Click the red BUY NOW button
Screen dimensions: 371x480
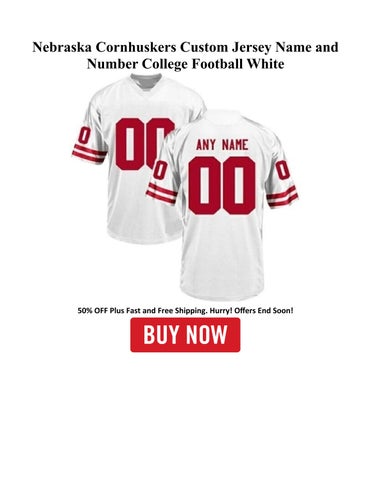pyautogui.click(x=185, y=335)
